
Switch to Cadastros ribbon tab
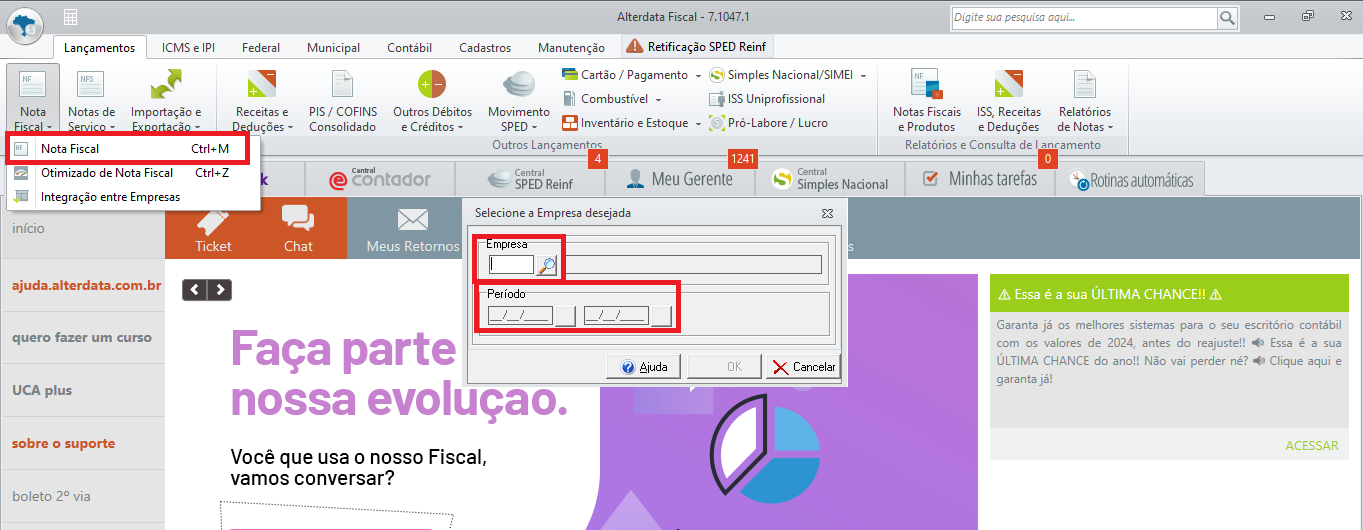(485, 47)
